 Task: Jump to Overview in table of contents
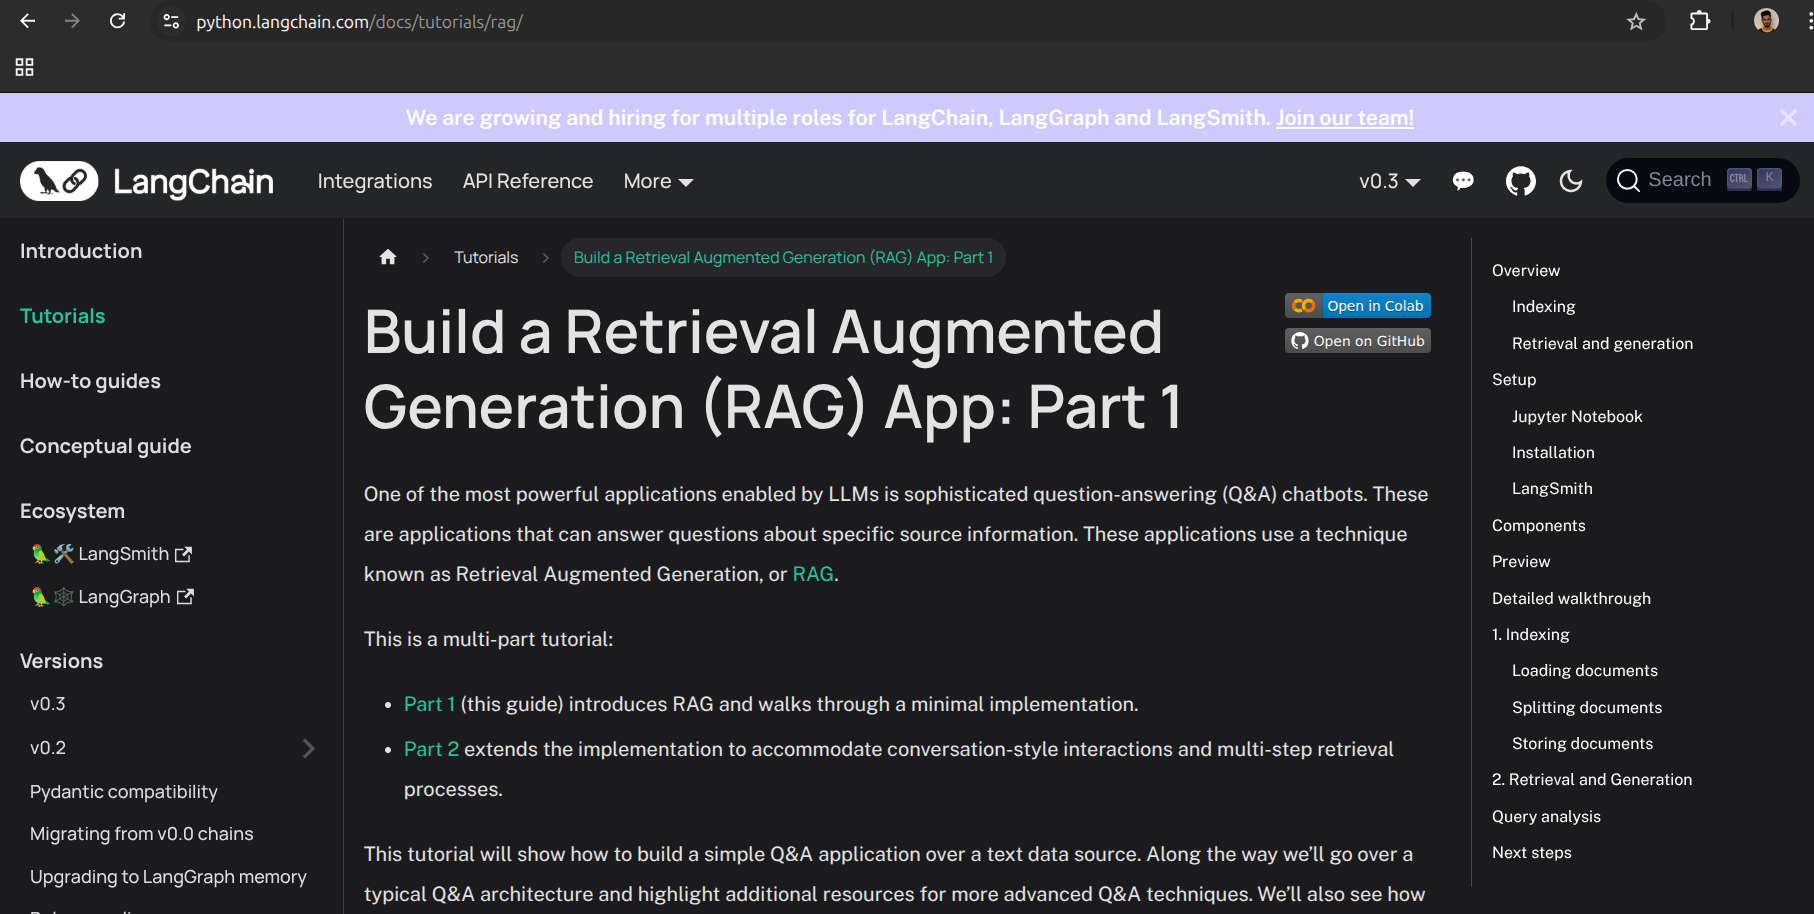click(x=1526, y=270)
